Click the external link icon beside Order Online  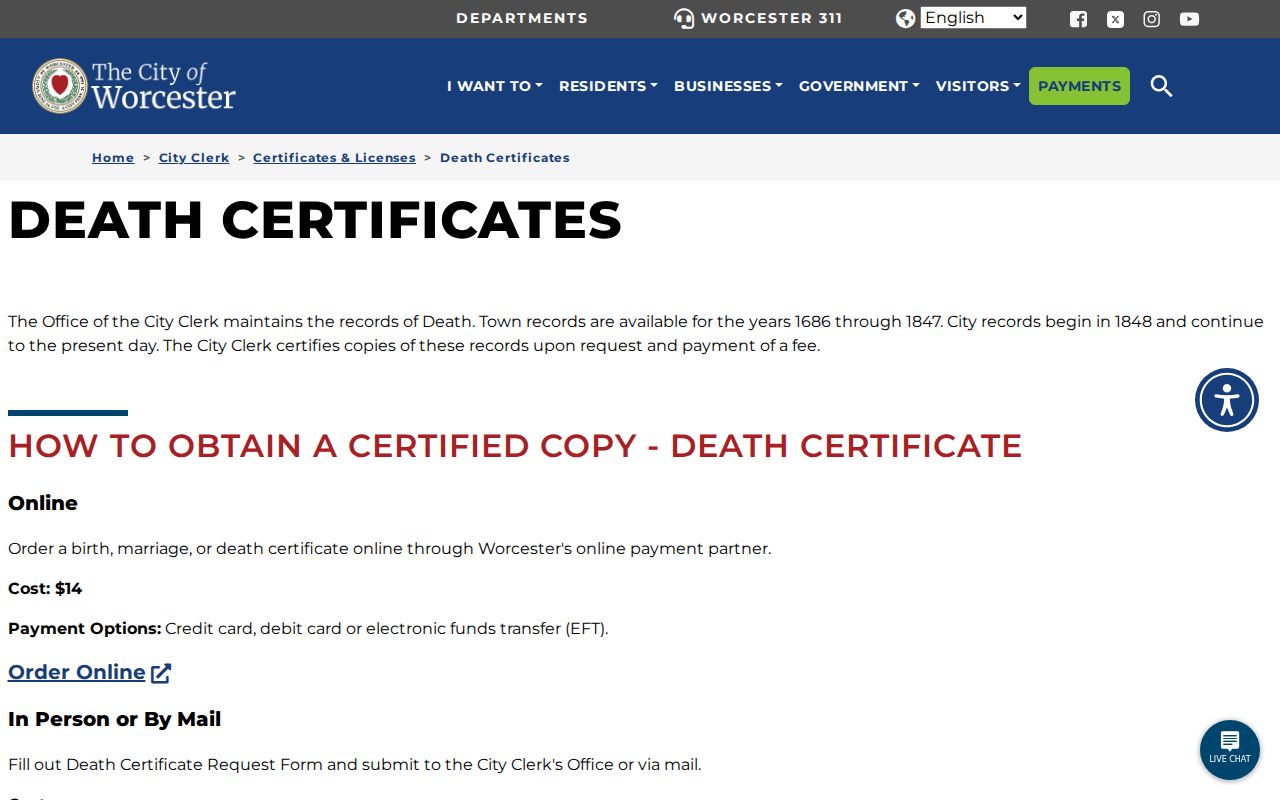(161, 673)
